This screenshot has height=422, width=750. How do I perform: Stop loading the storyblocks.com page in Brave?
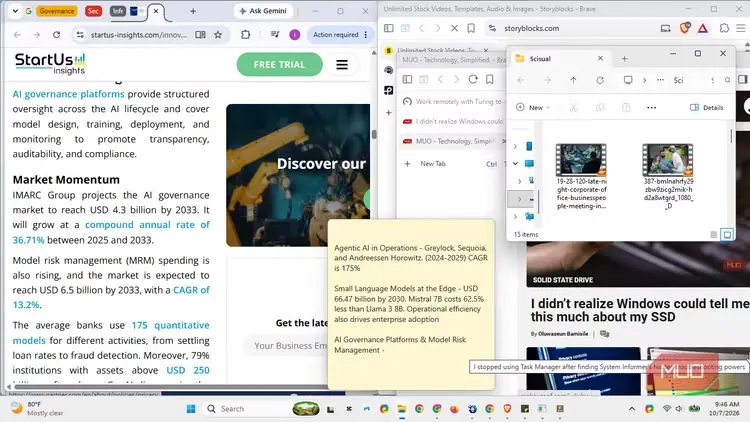click(x=454, y=28)
